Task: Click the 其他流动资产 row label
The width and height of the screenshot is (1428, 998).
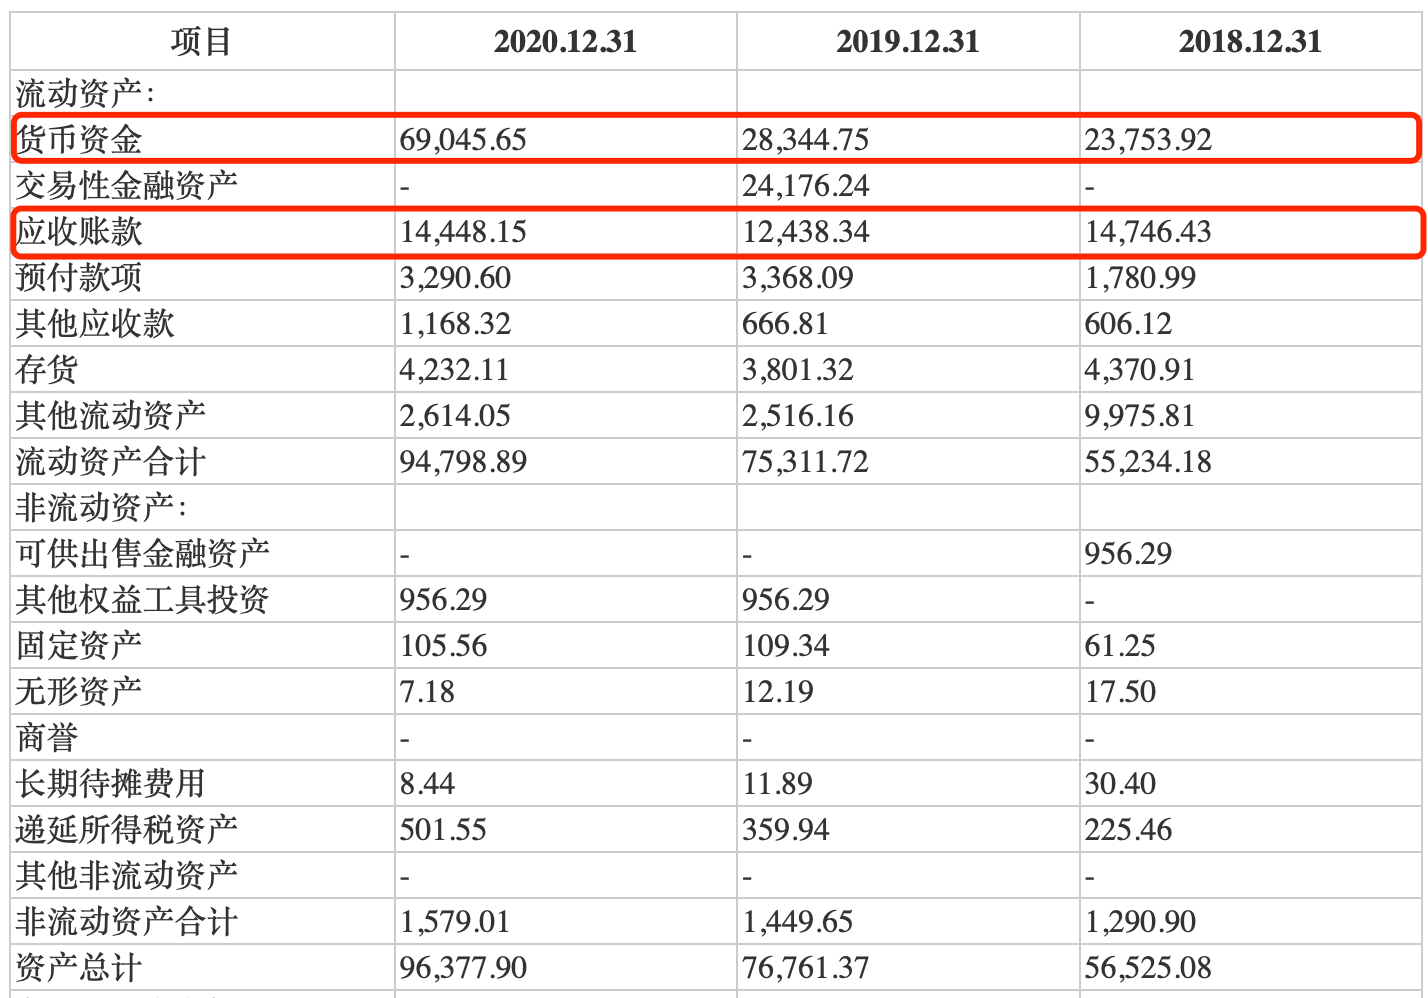Action: (111, 415)
